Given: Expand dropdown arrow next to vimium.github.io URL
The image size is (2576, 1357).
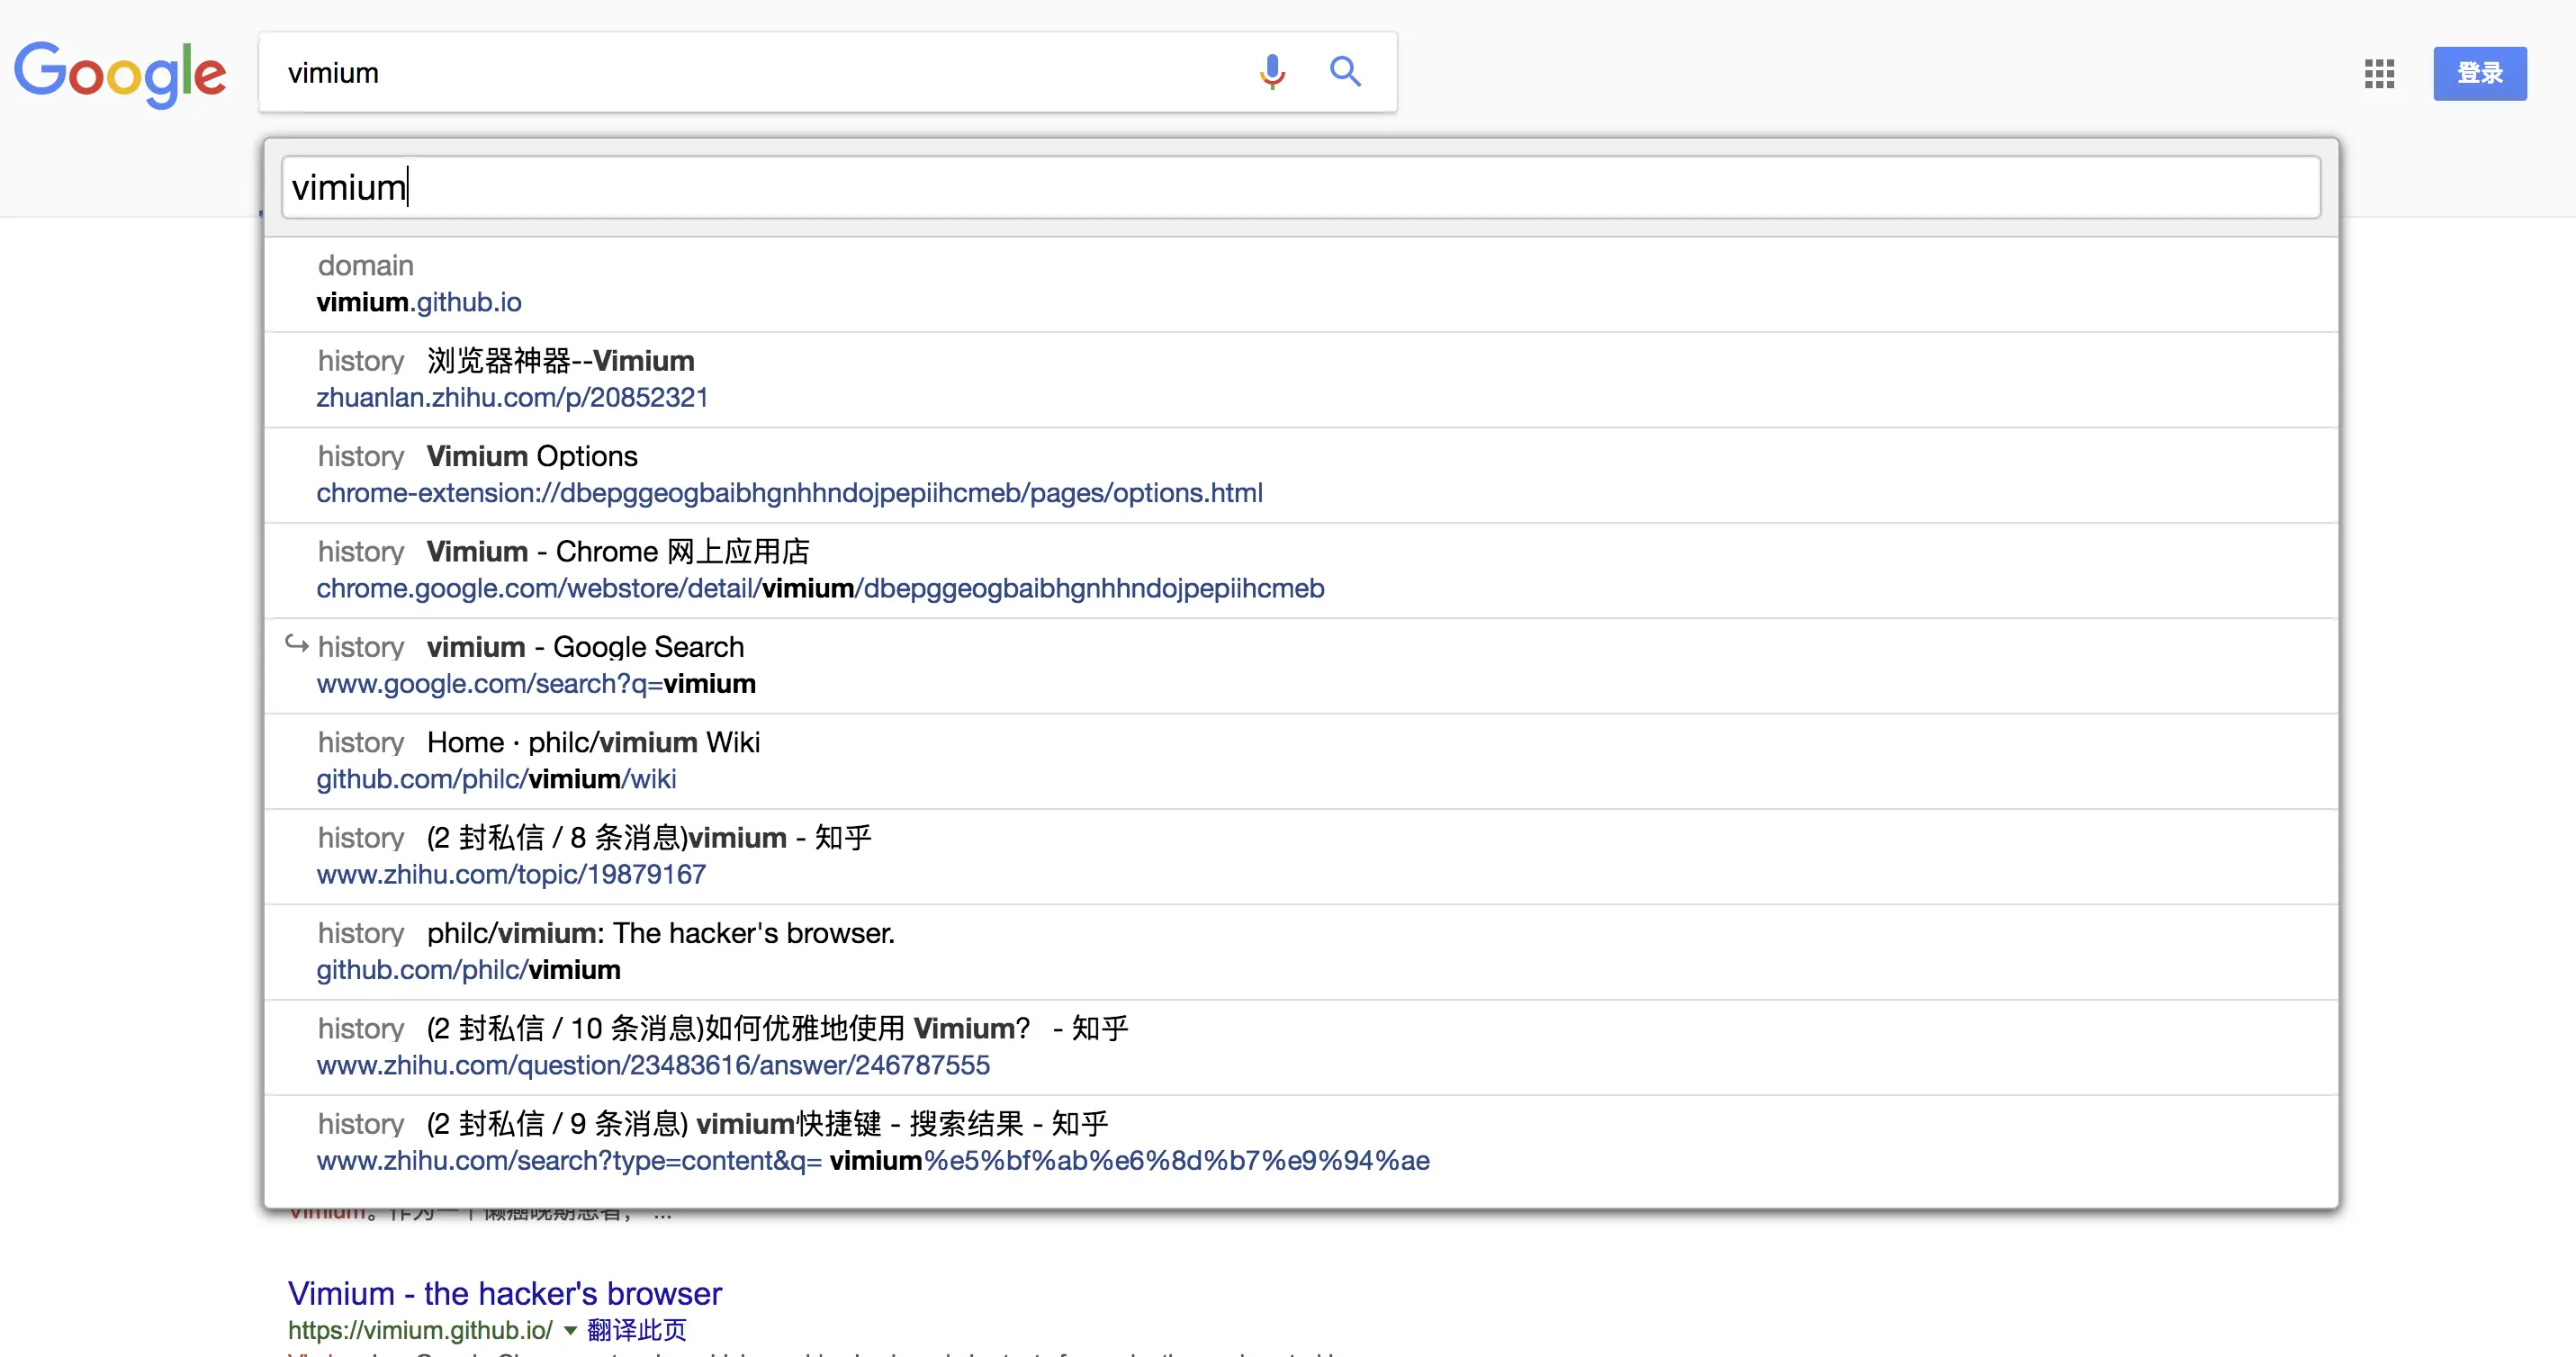Looking at the screenshot, I should pyautogui.click(x=570, y=1330).
